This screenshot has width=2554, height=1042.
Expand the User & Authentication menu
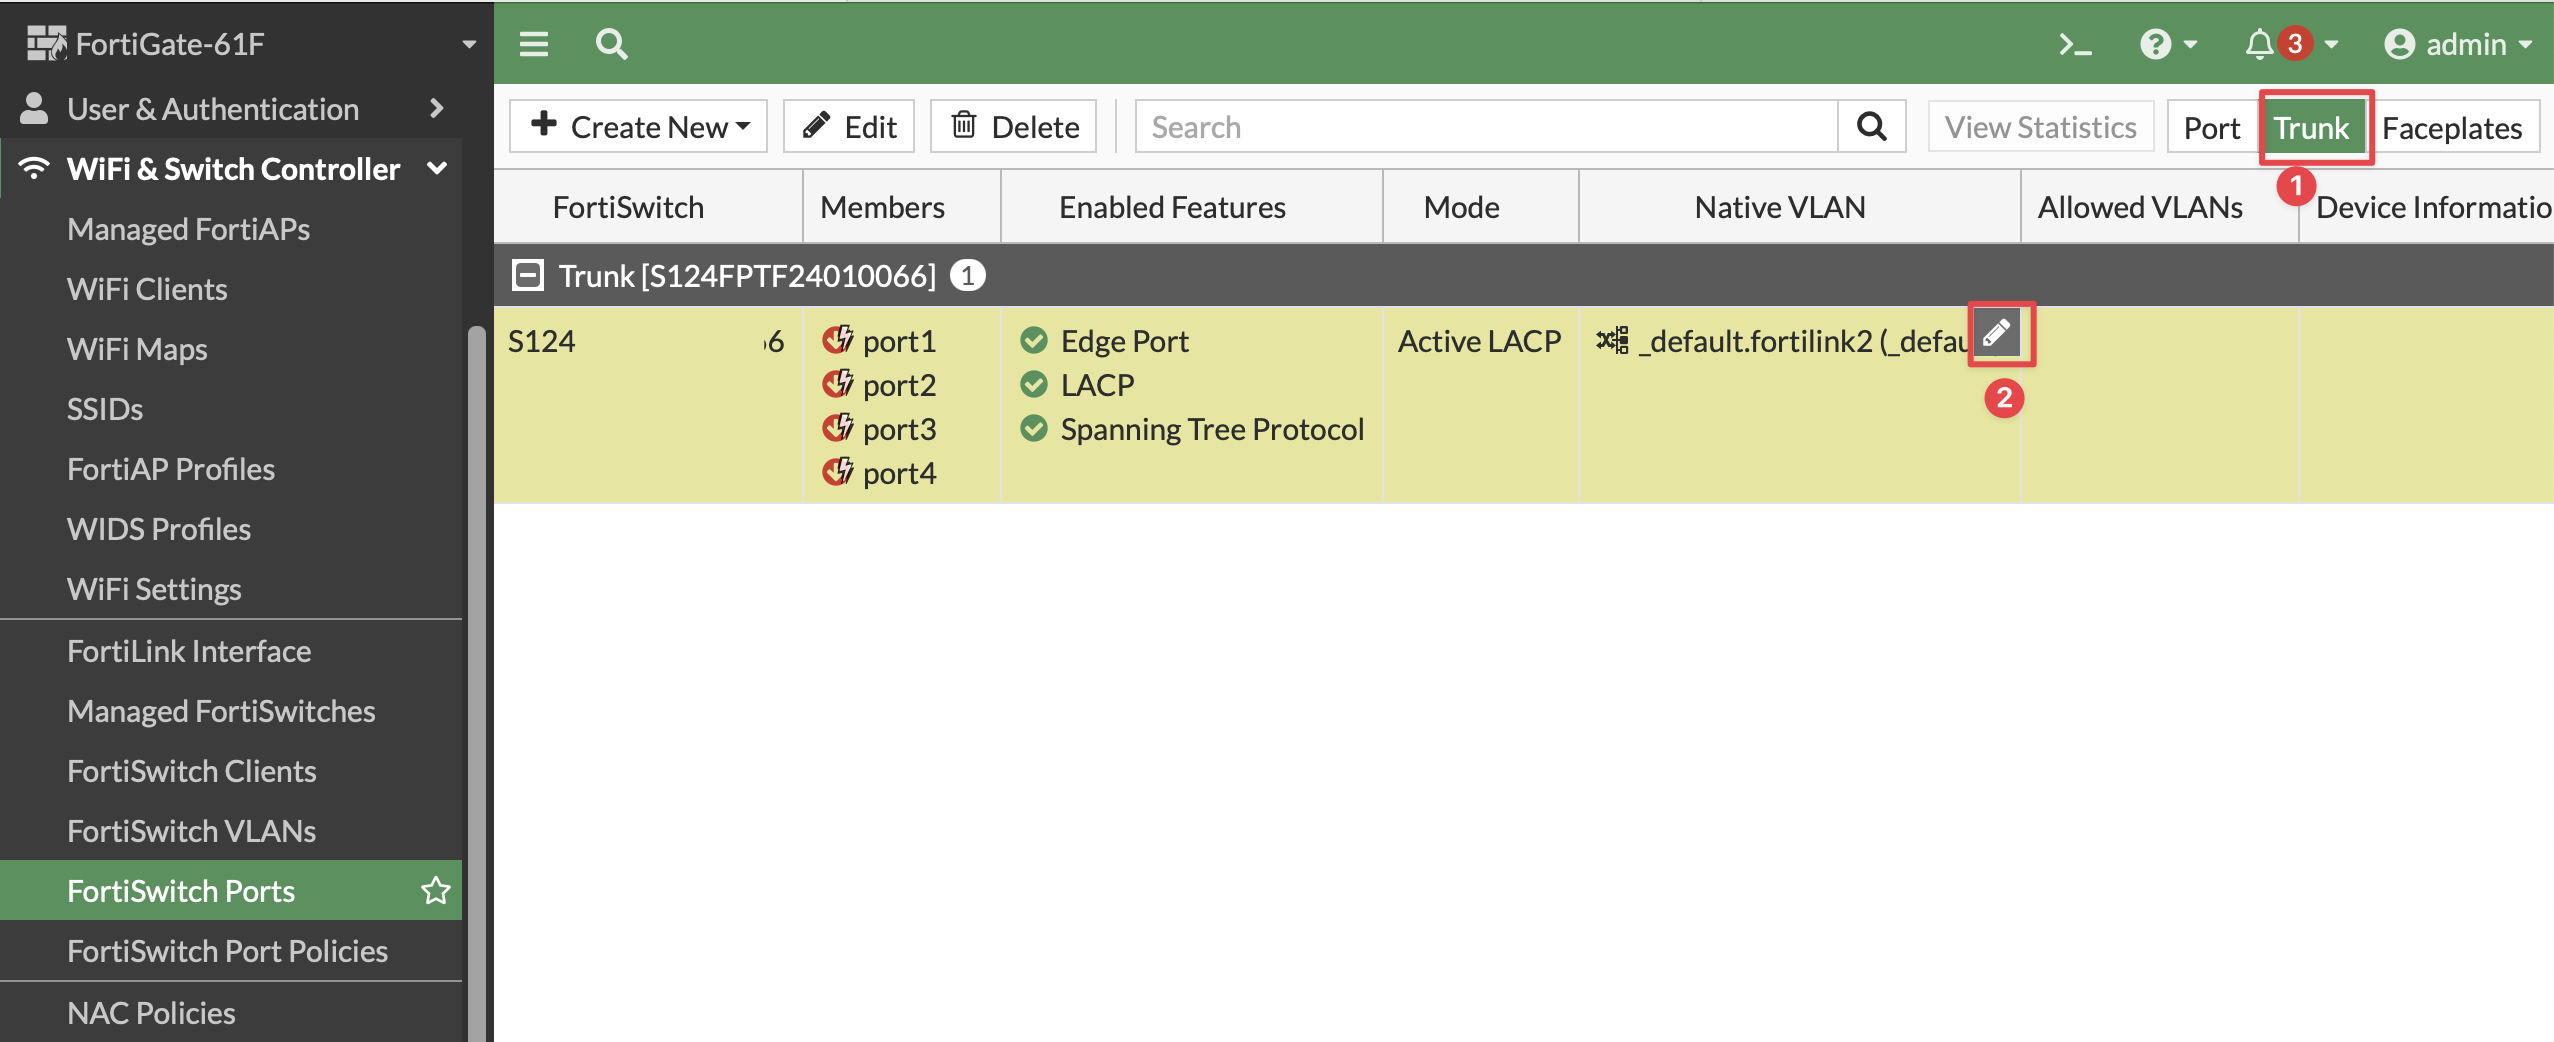click(231, 109)
